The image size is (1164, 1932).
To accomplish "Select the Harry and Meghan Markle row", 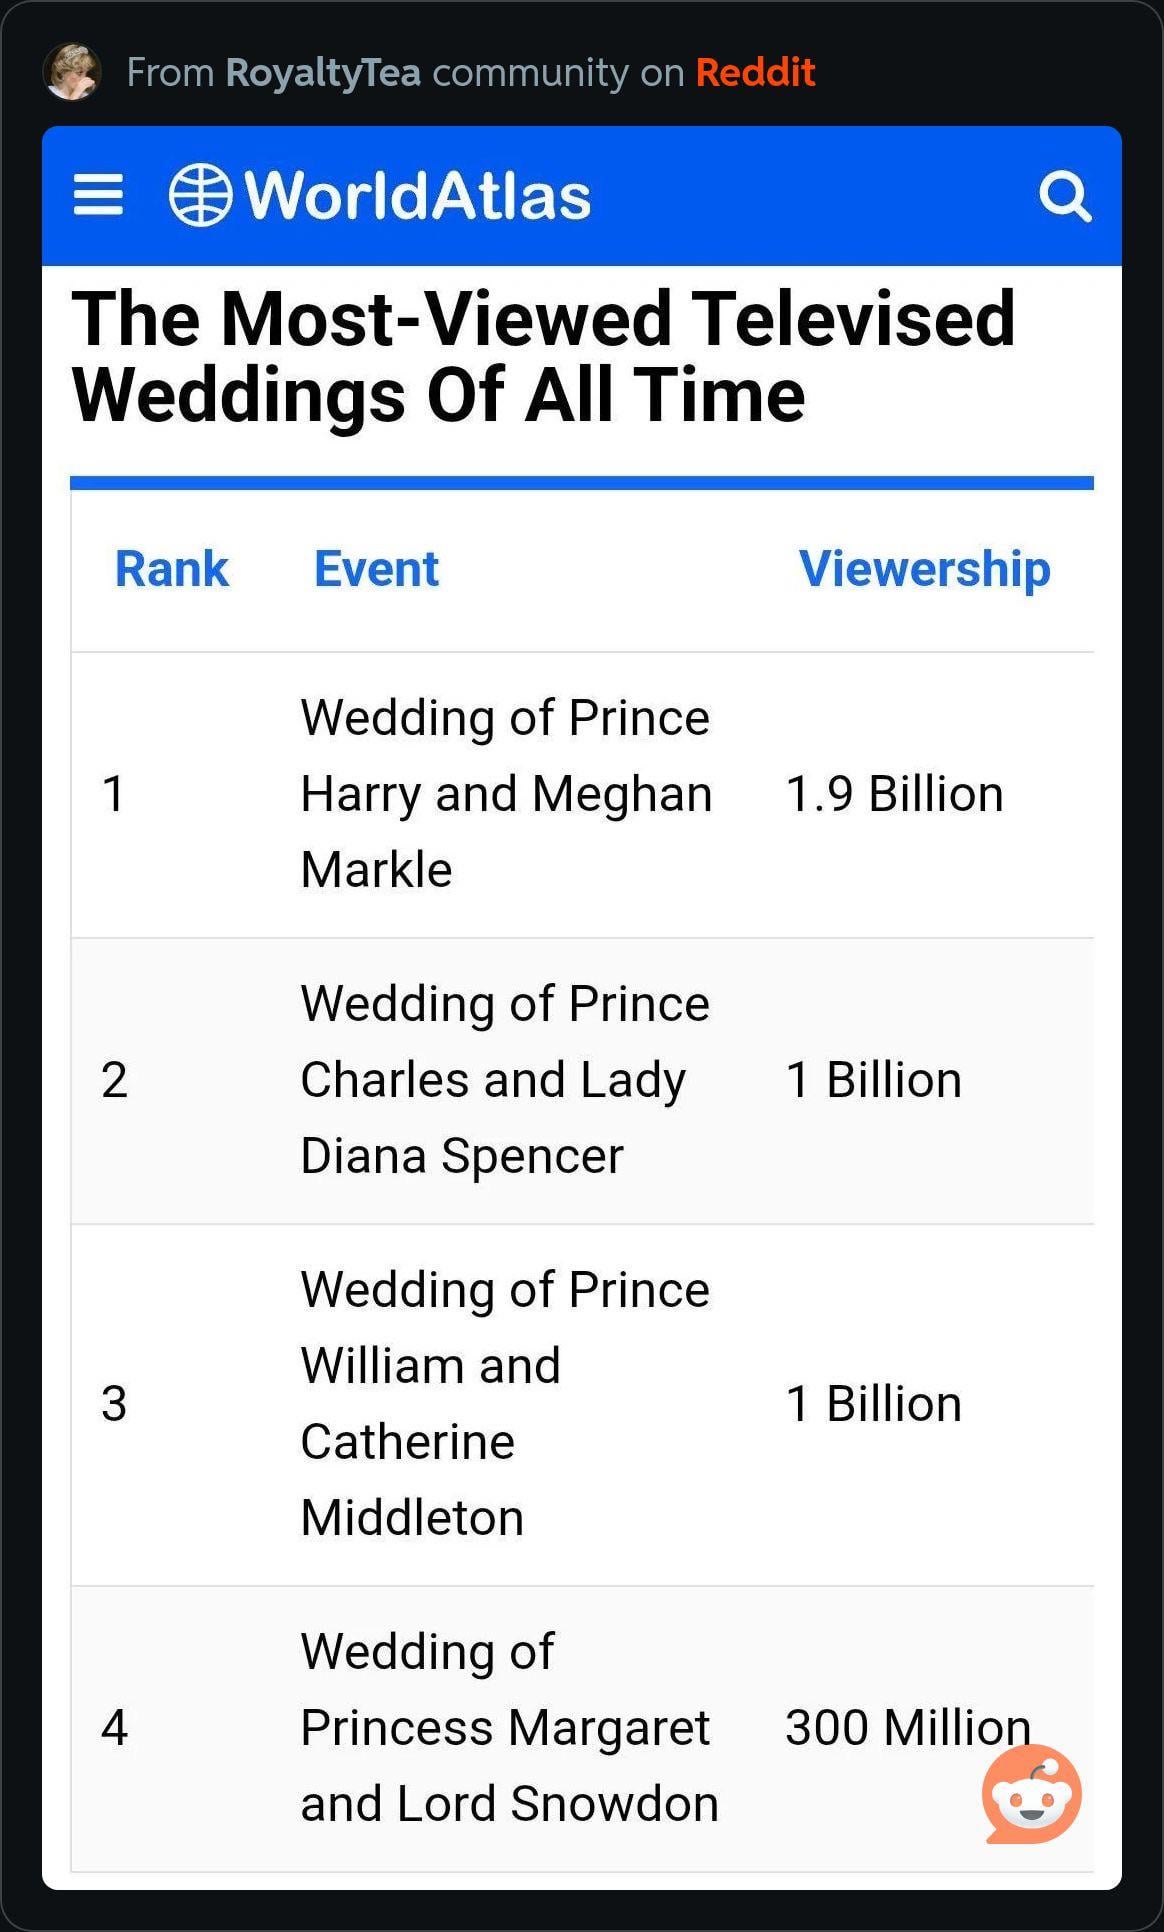I will (506, 794).
